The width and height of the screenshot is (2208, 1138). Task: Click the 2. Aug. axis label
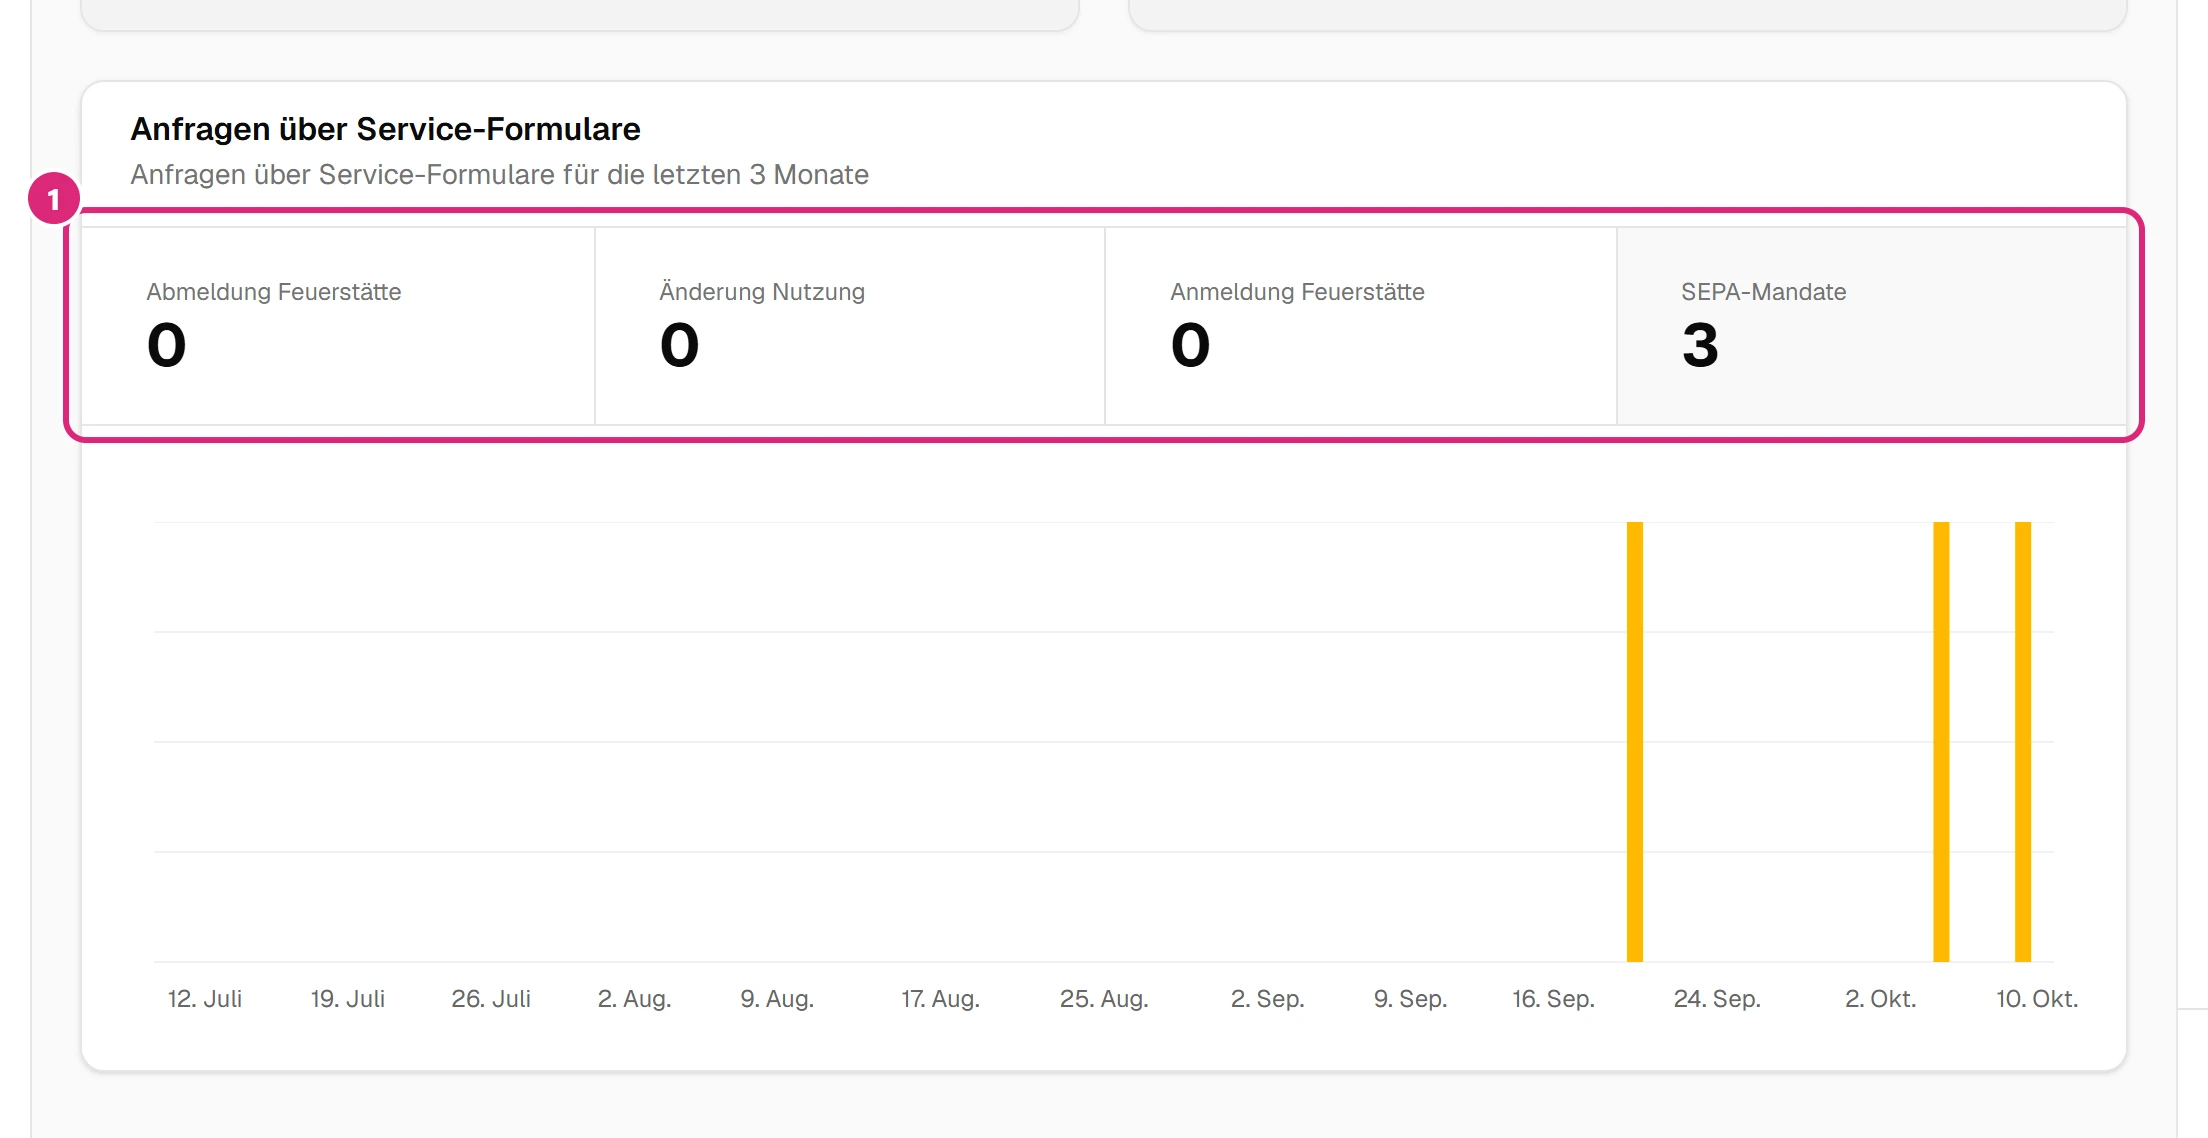click(x=634, y=999)
